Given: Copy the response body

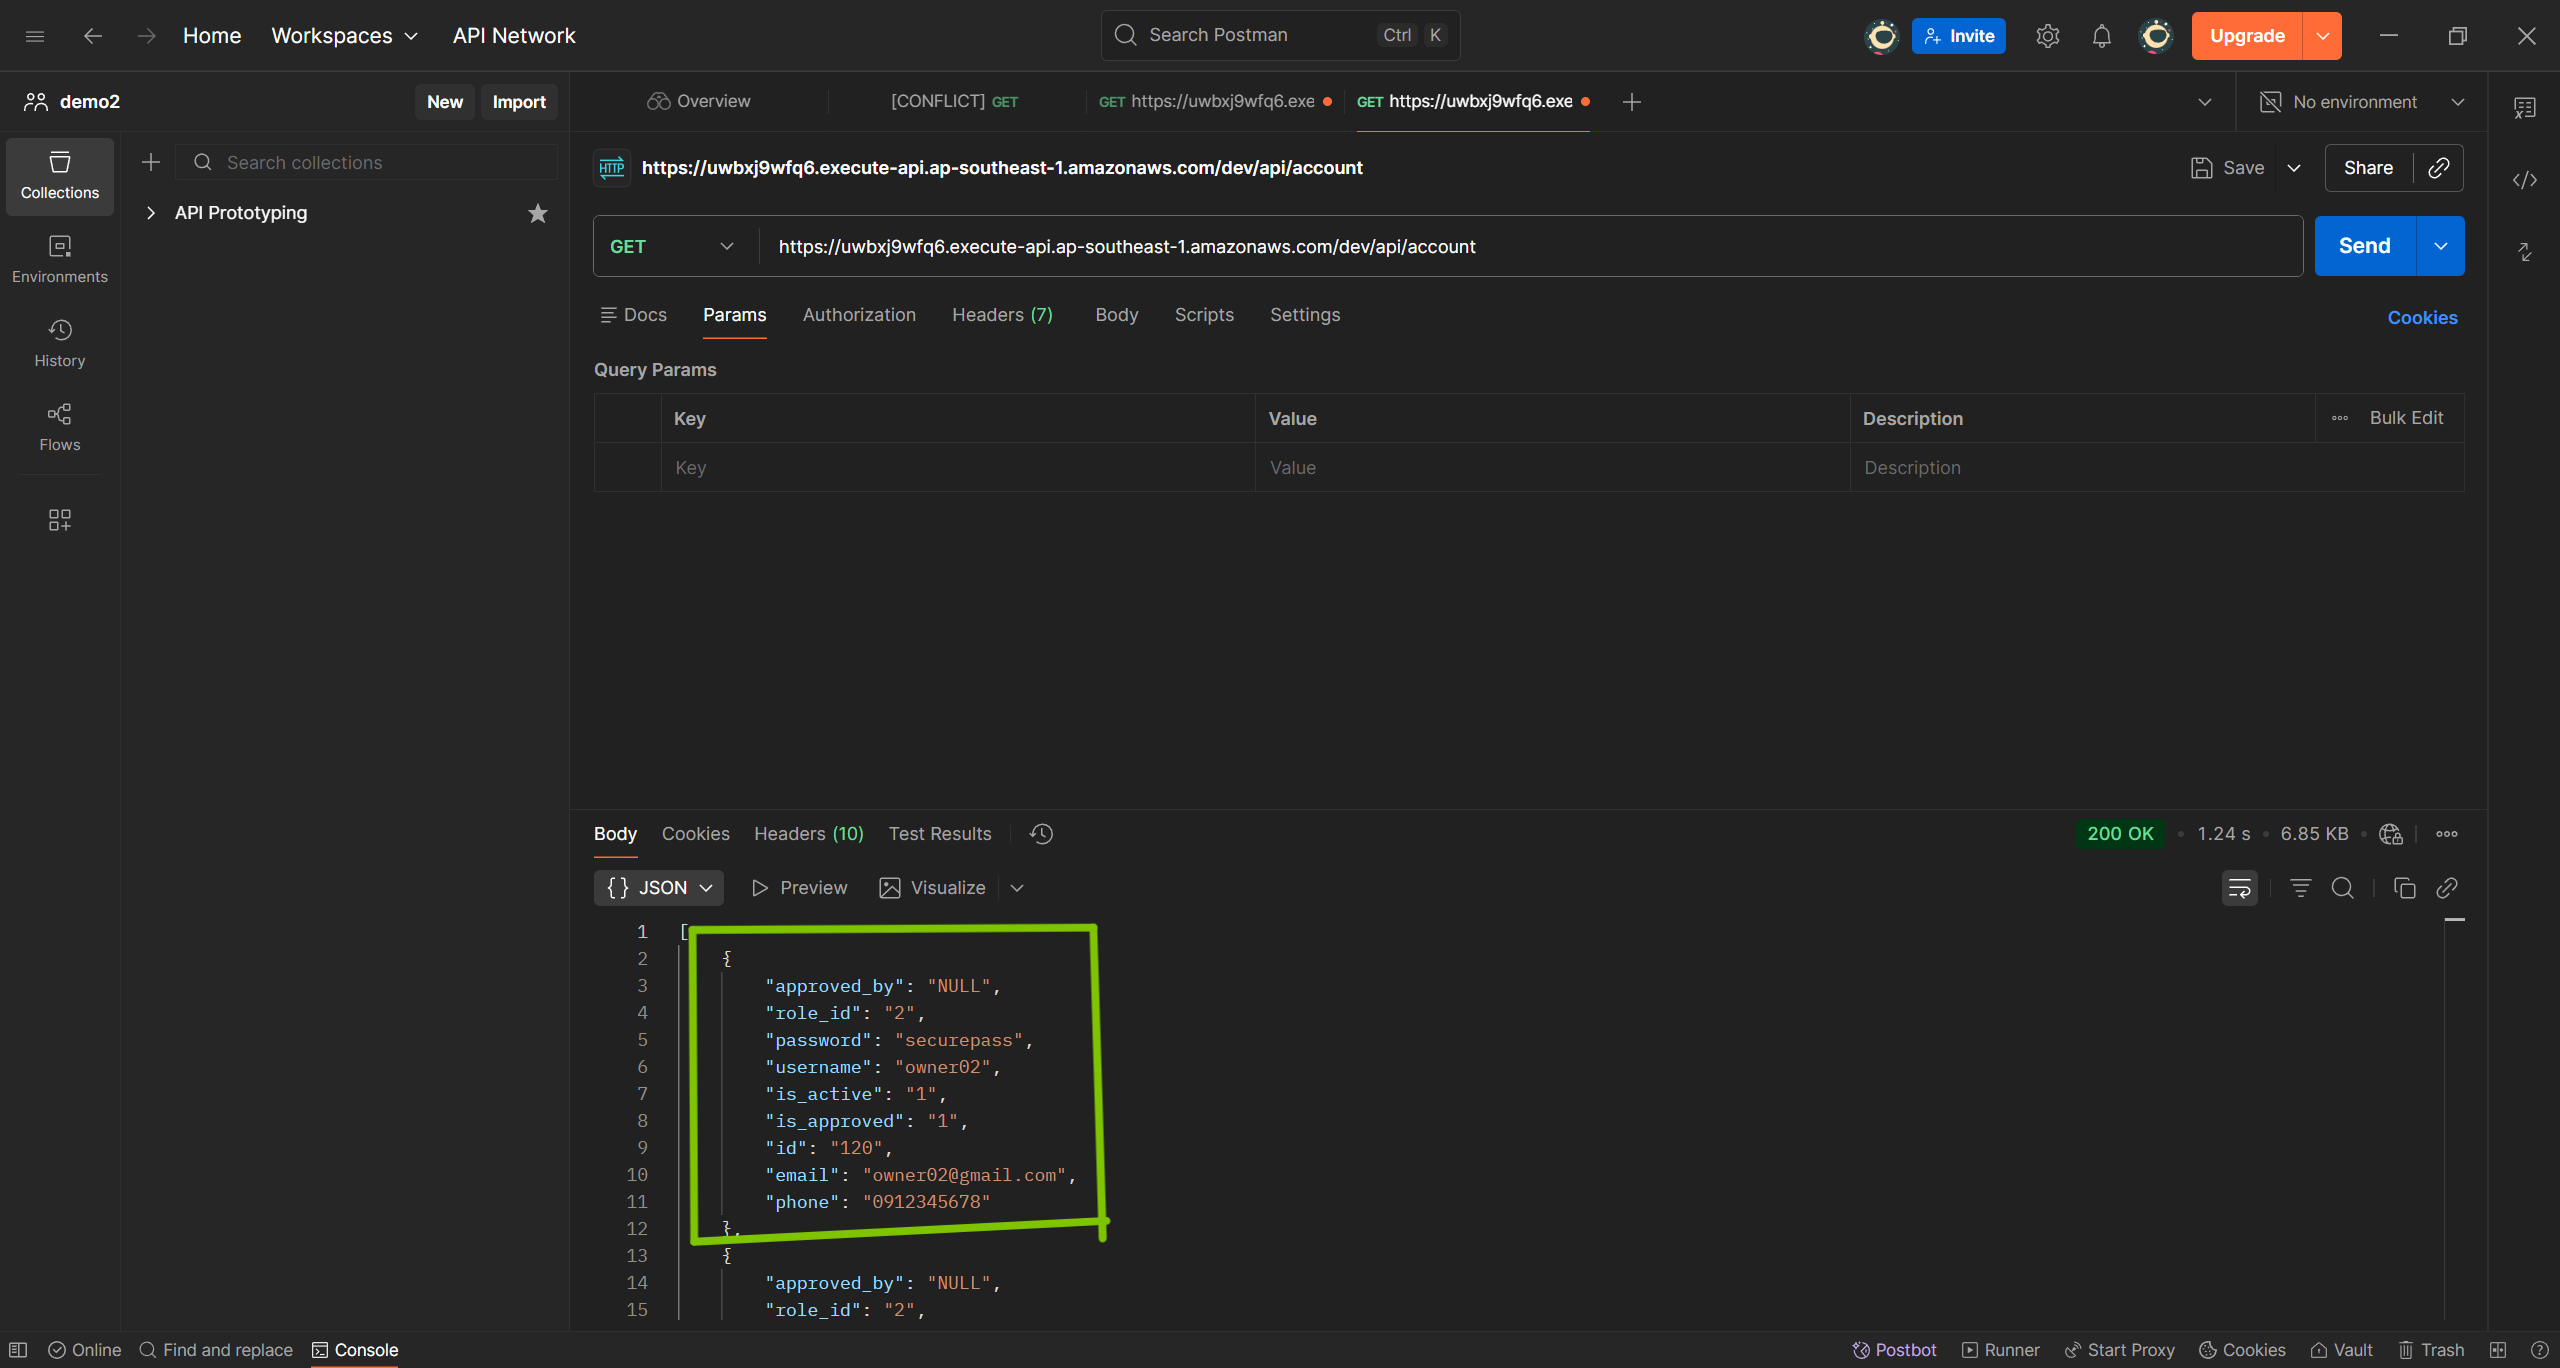Looking at the screenshot, I should click(2404, 888).
